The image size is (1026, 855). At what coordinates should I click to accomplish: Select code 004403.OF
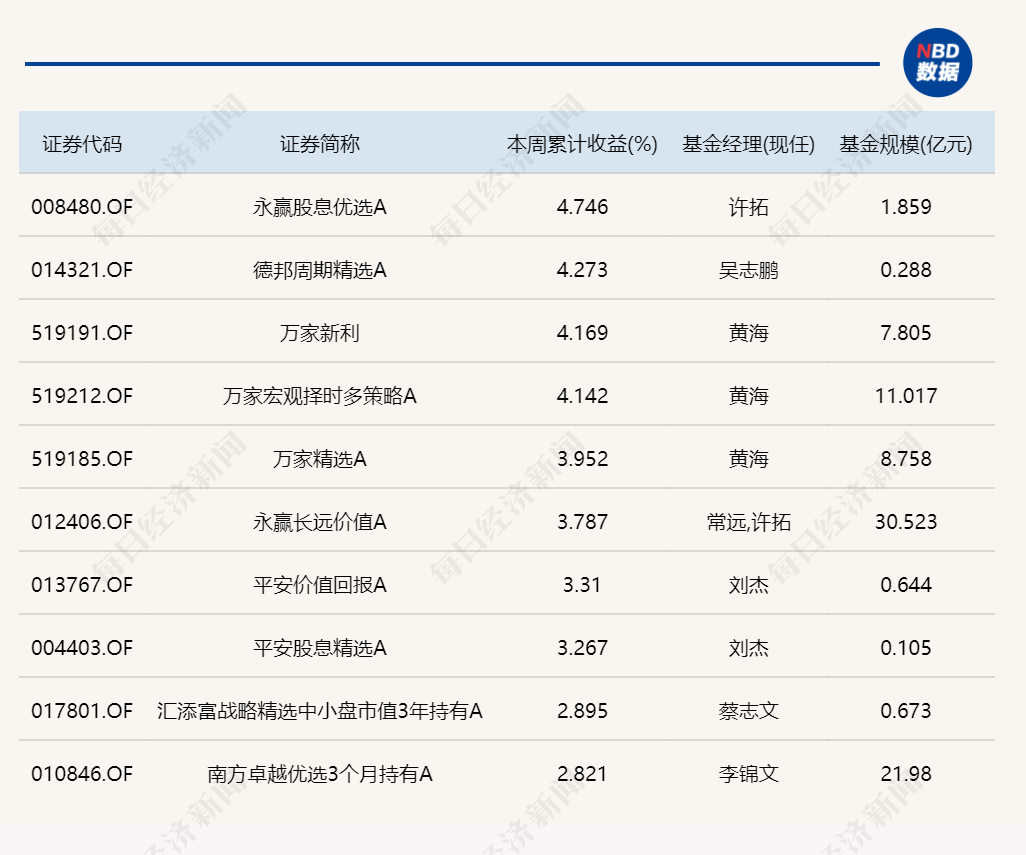point(82,648)
